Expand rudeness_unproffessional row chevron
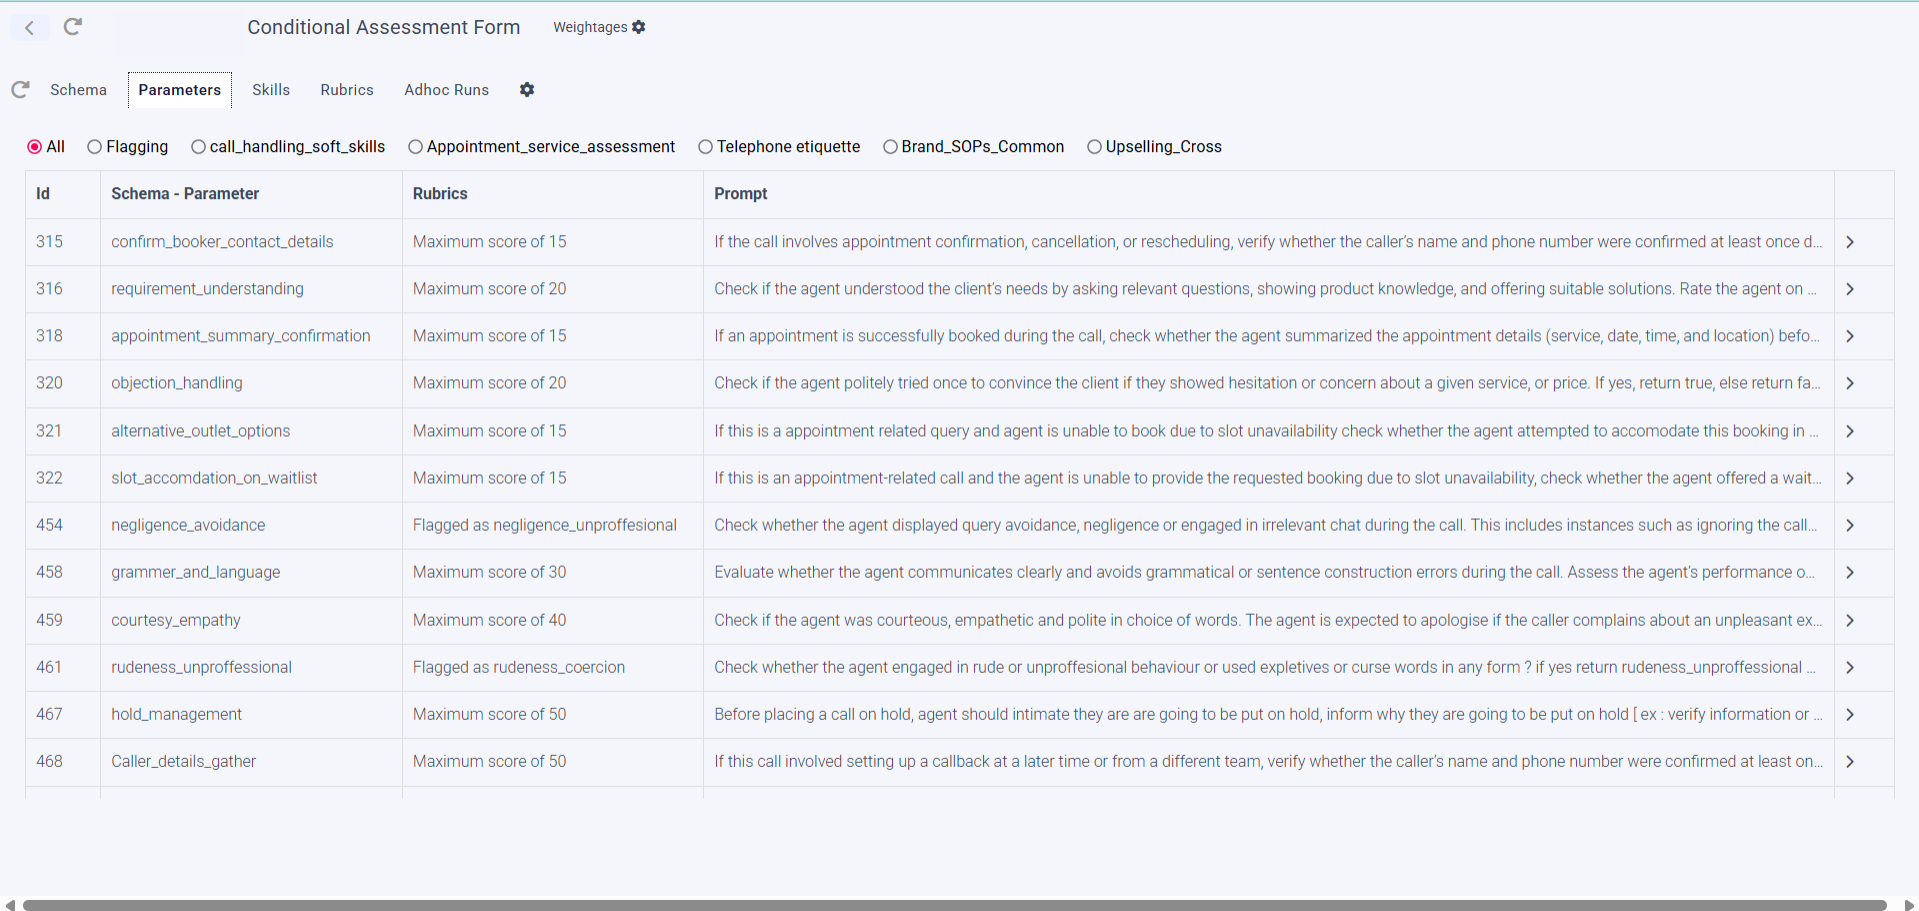The image size is (1919, 911). coord(1850,667)
